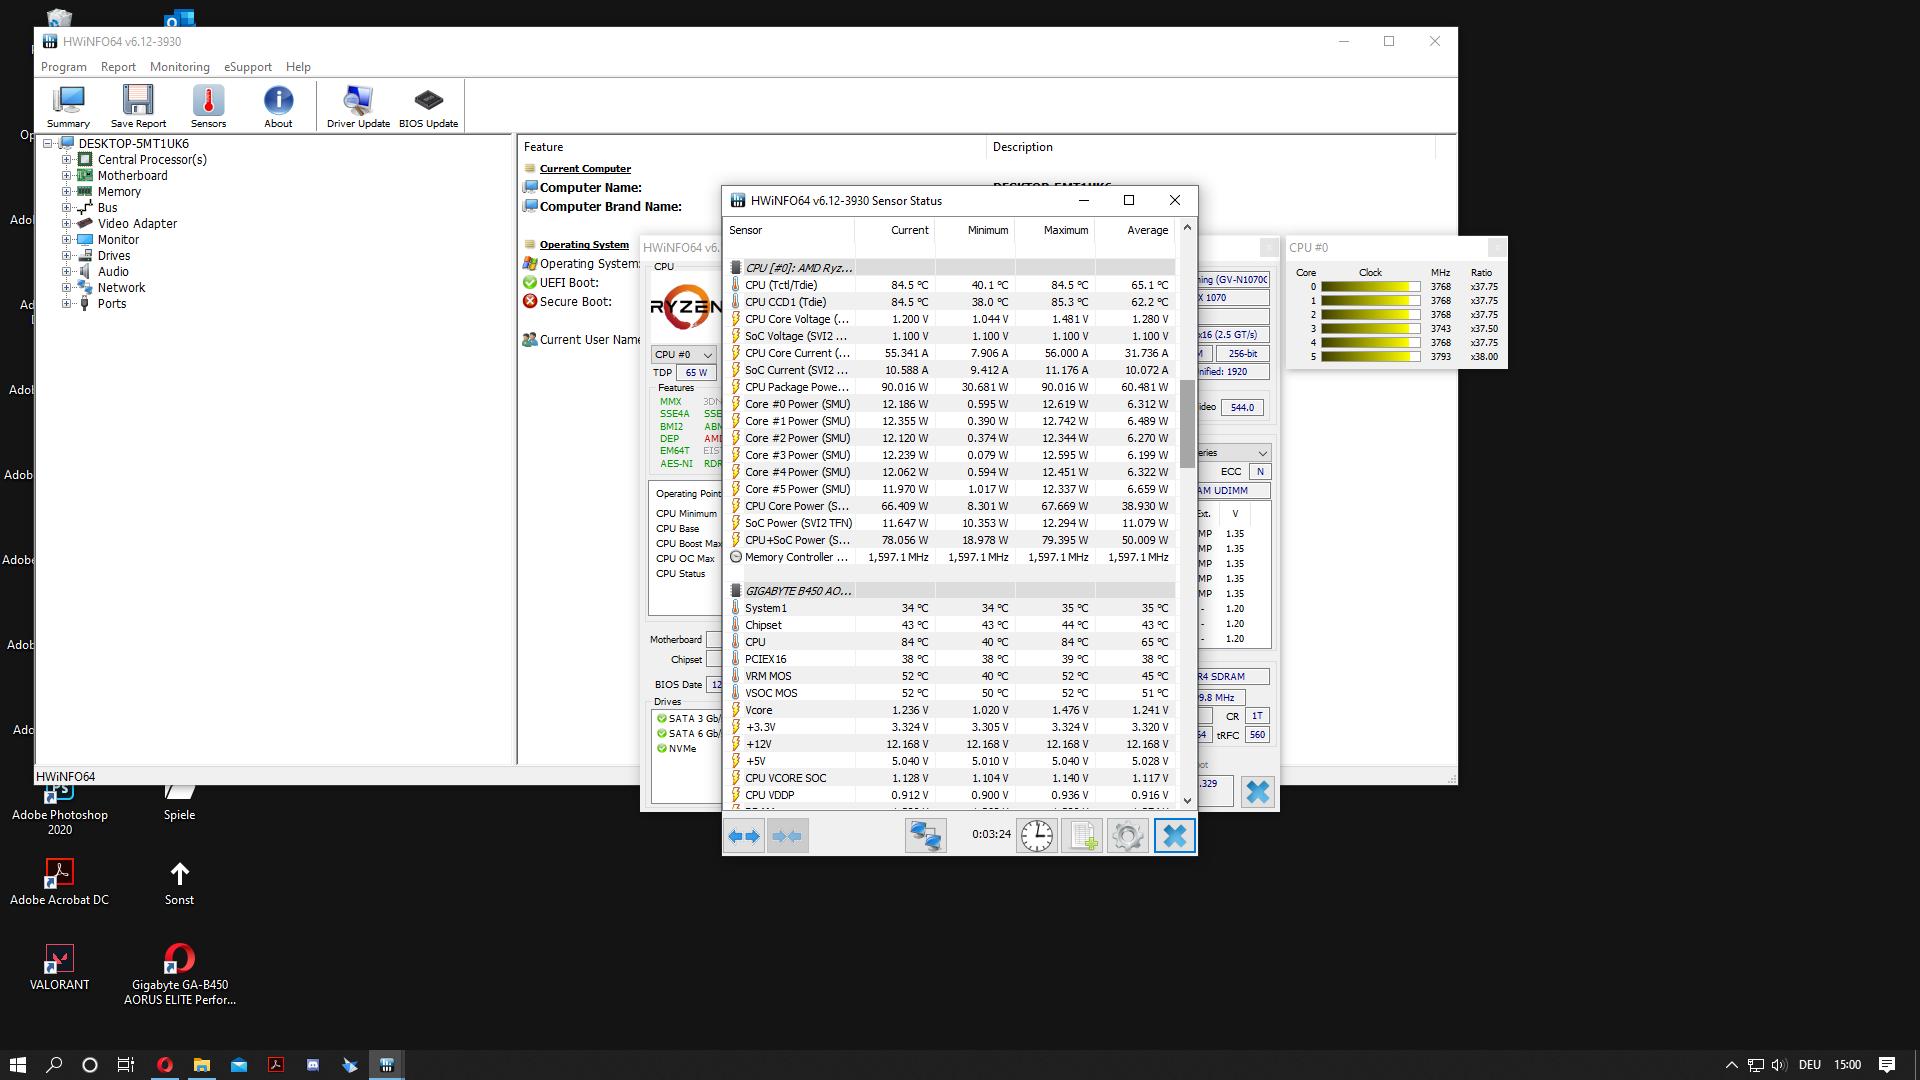Expand the Motherboard tree node
The image size is (1920, 1080).
click(69, 175)
